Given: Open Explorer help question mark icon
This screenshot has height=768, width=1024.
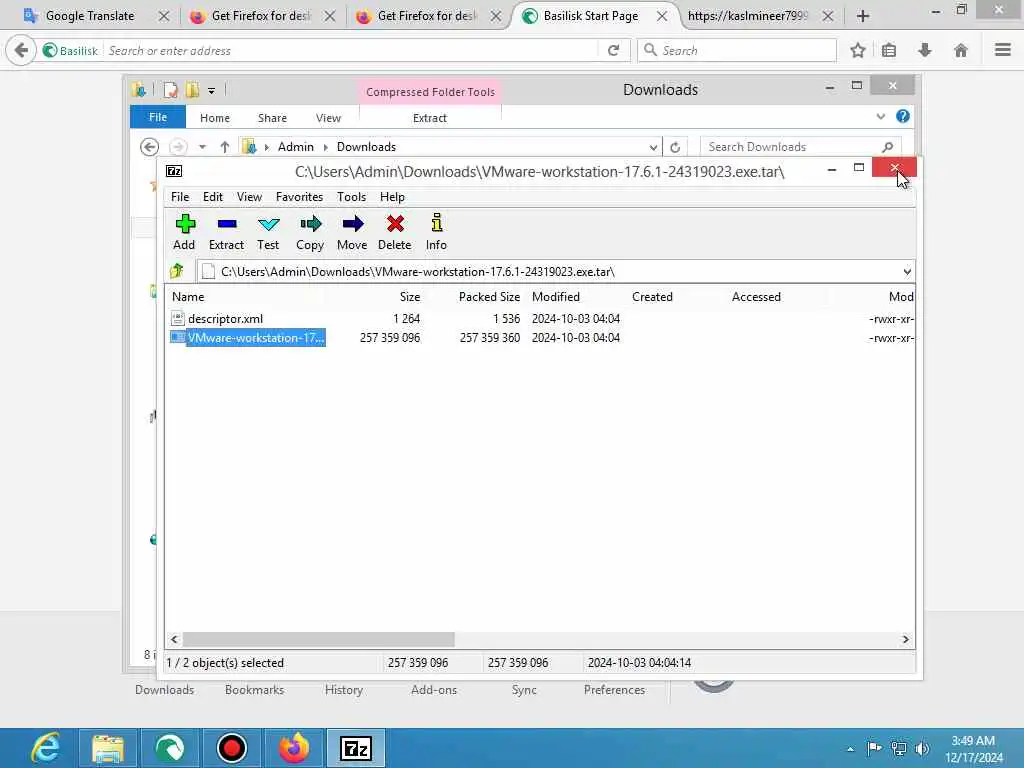Looking at the screenshot, I should [903, 116].
